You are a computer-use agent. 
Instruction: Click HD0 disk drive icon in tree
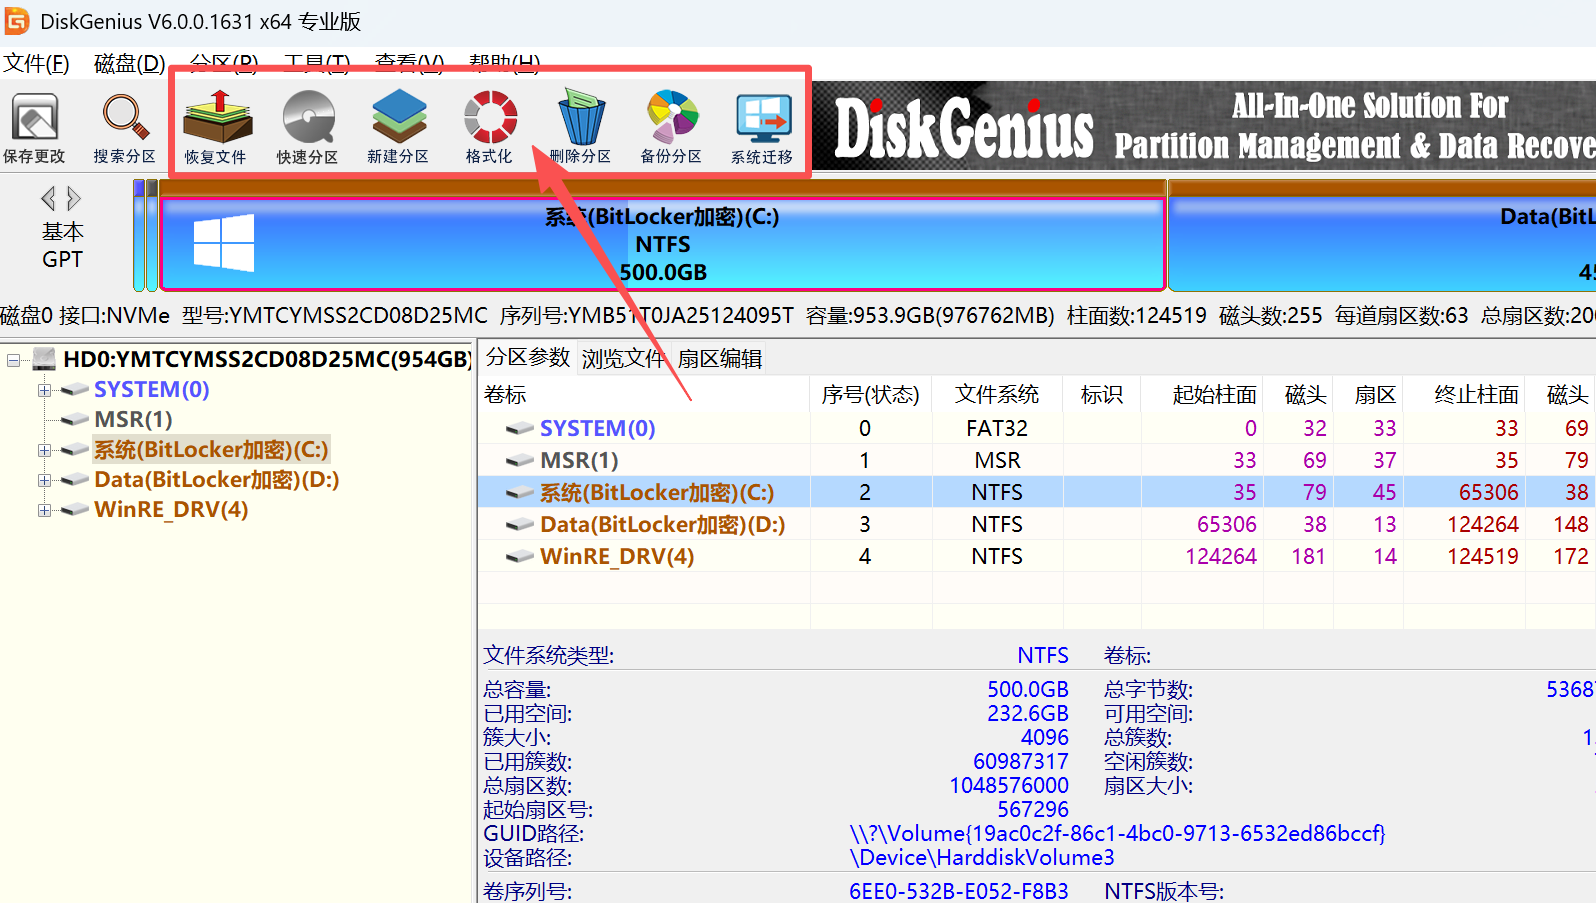[x=44, y=358]
